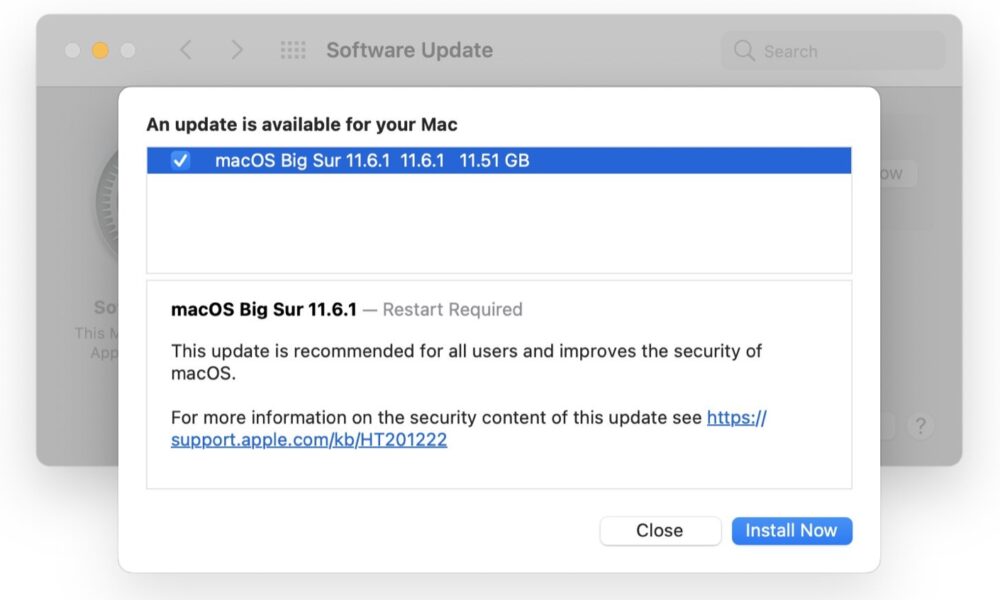The height and width of the screenshot is (600, 1000).
Task: Click the bold macOS Big Sur 11.6.1 description title
Action: click(264, 309)
